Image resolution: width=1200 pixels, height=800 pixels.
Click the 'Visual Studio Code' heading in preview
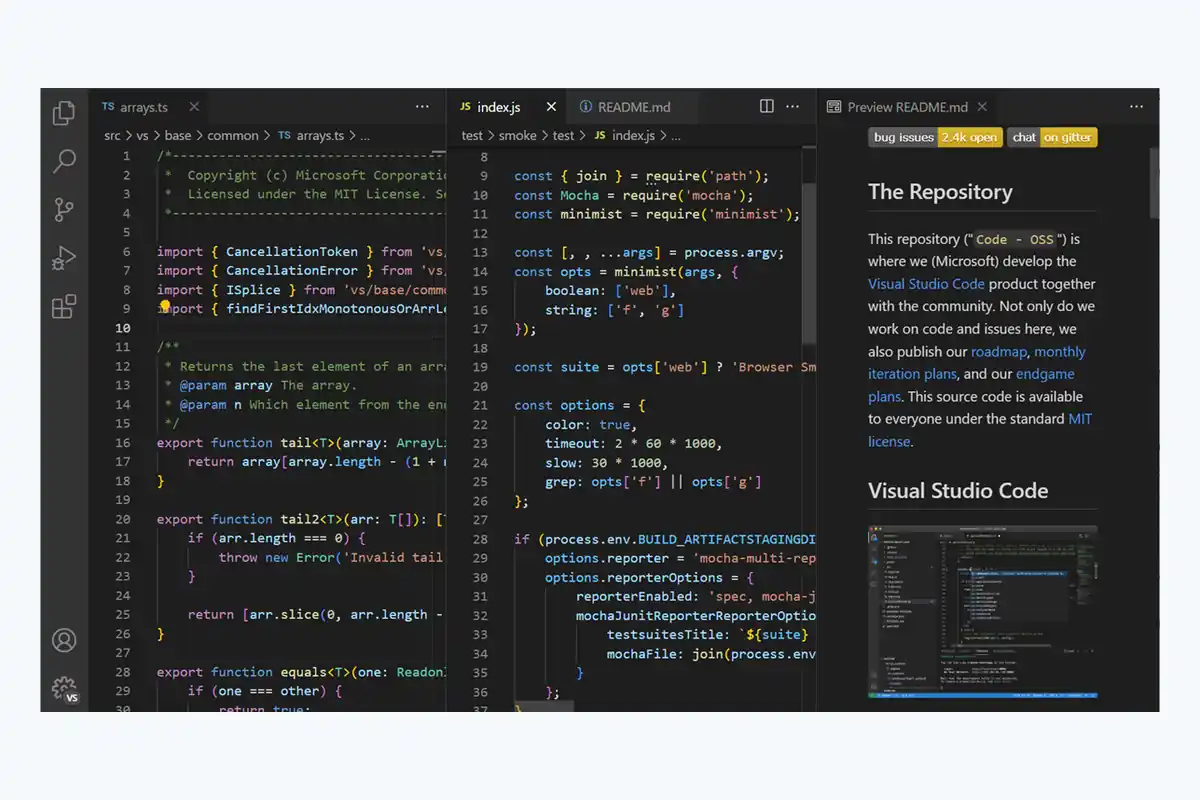[958, 491]
